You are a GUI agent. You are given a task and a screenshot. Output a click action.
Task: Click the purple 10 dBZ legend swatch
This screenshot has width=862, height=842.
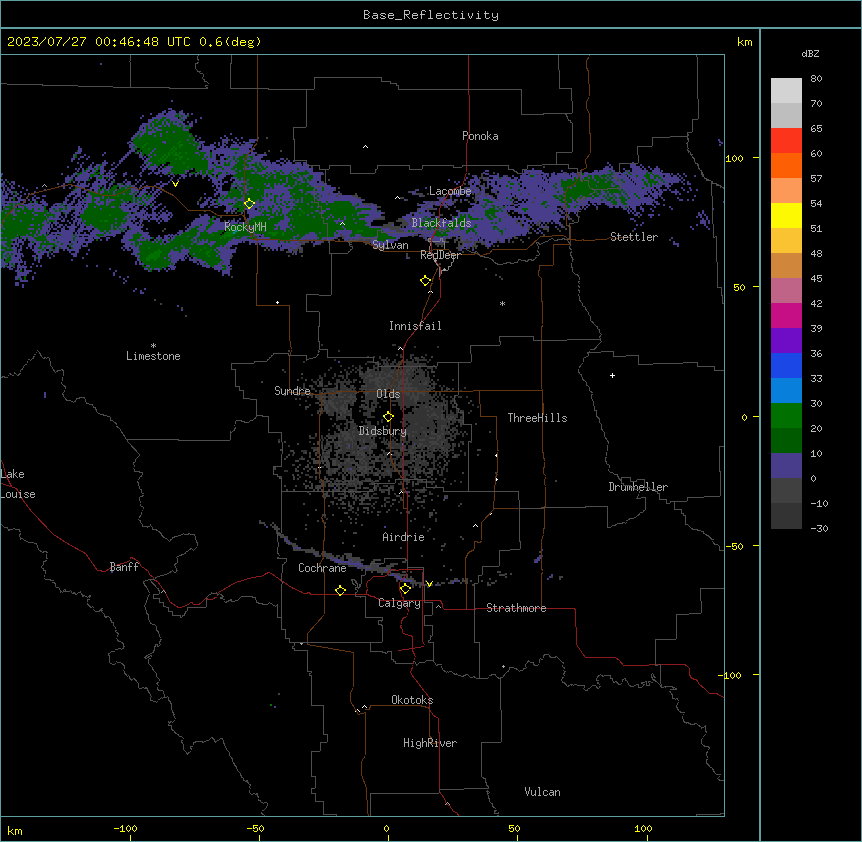click(786, 466)
